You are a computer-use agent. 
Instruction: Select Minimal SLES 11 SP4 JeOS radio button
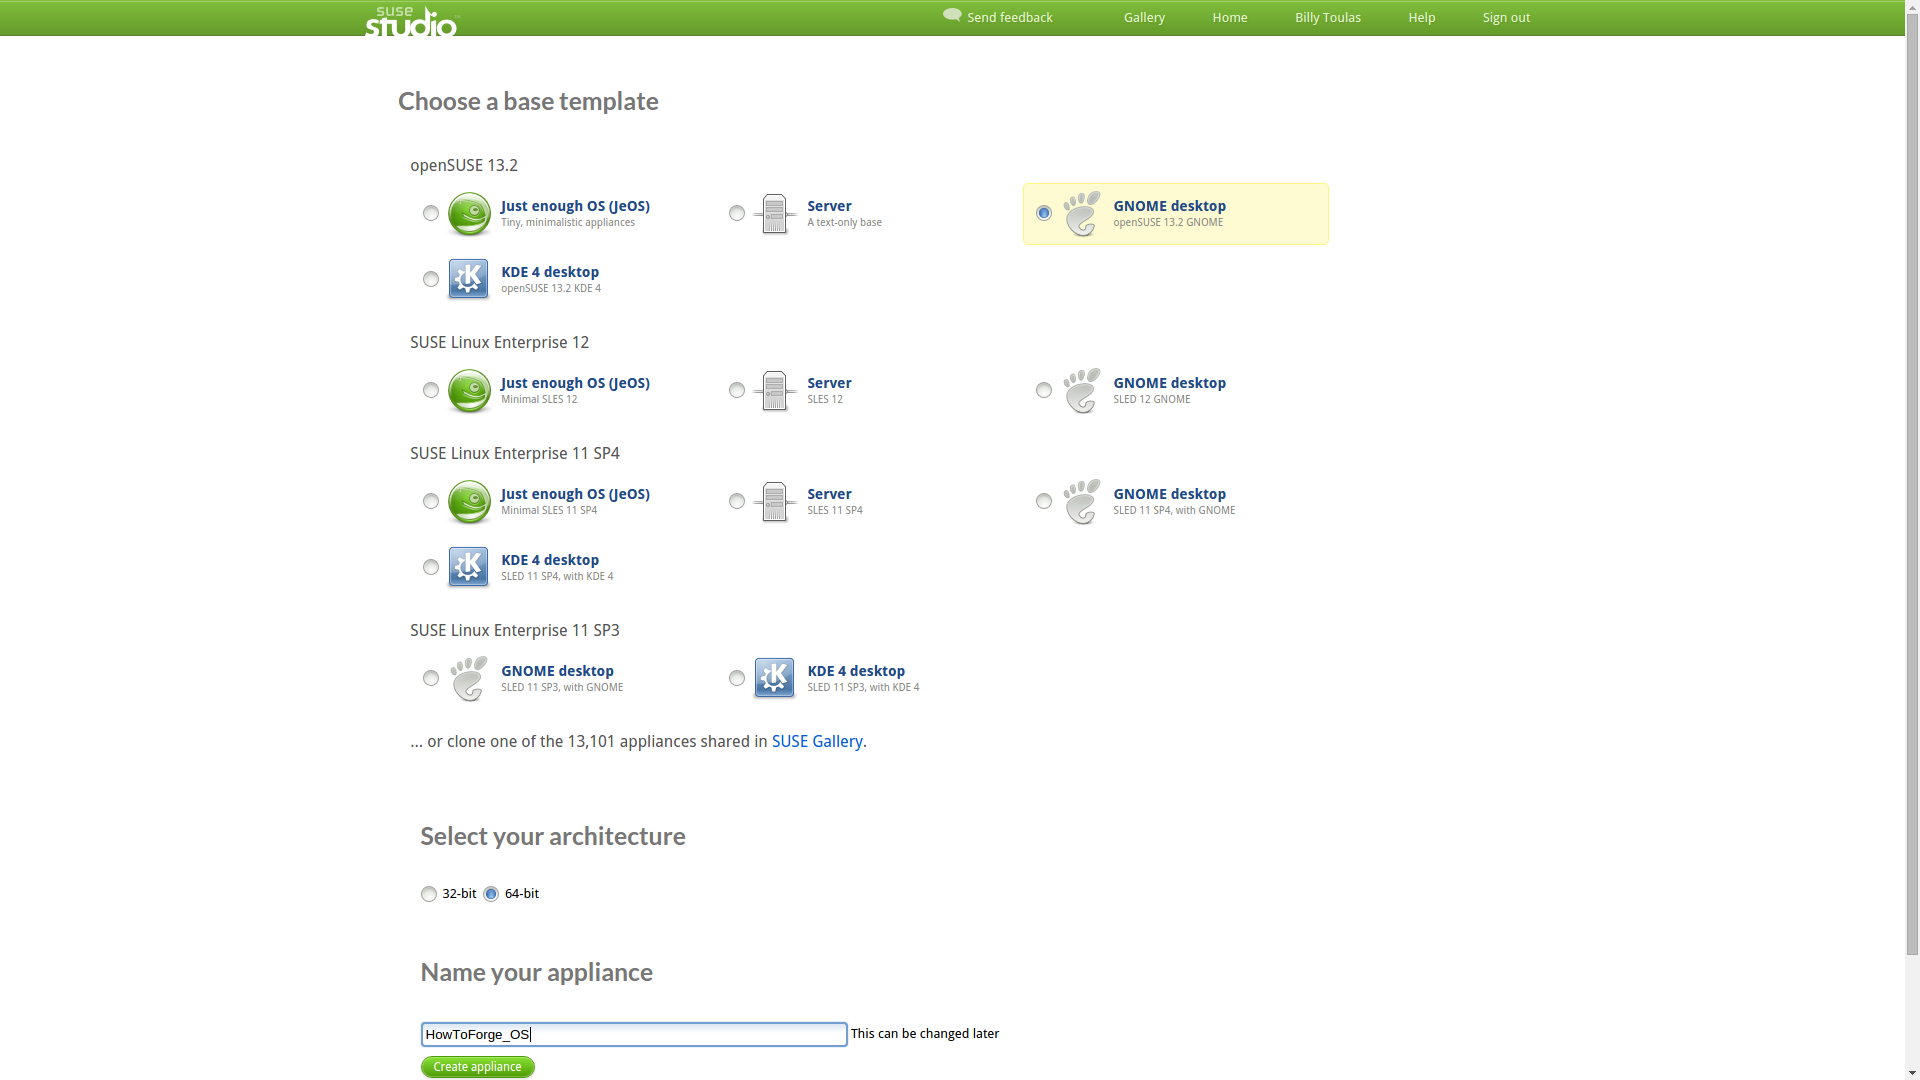[431, 501]
